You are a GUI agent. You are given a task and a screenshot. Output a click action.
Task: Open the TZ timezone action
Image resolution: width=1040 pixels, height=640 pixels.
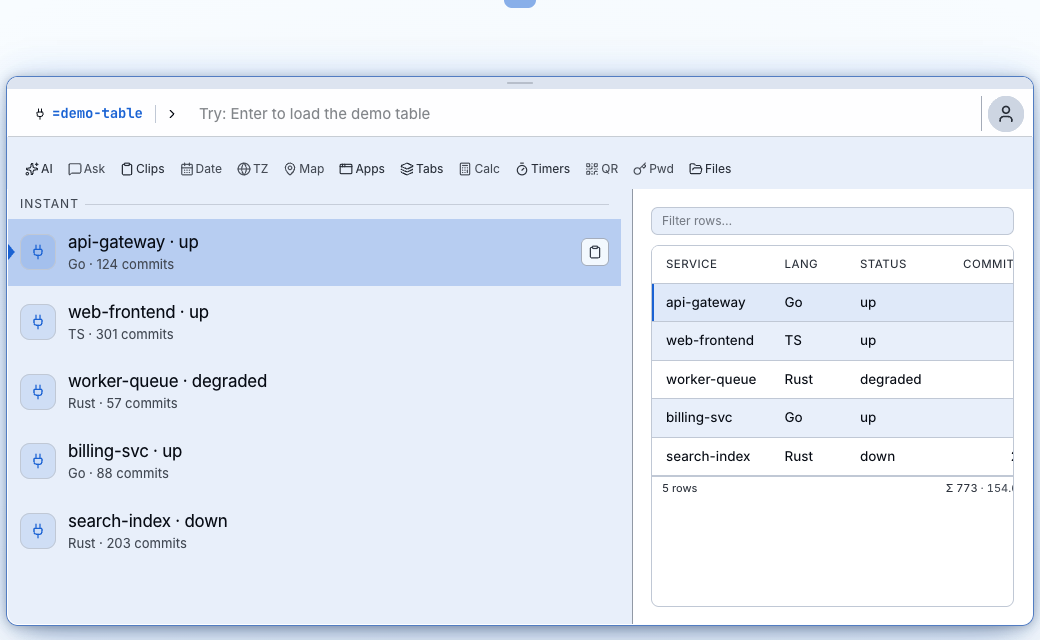point(253,169)
